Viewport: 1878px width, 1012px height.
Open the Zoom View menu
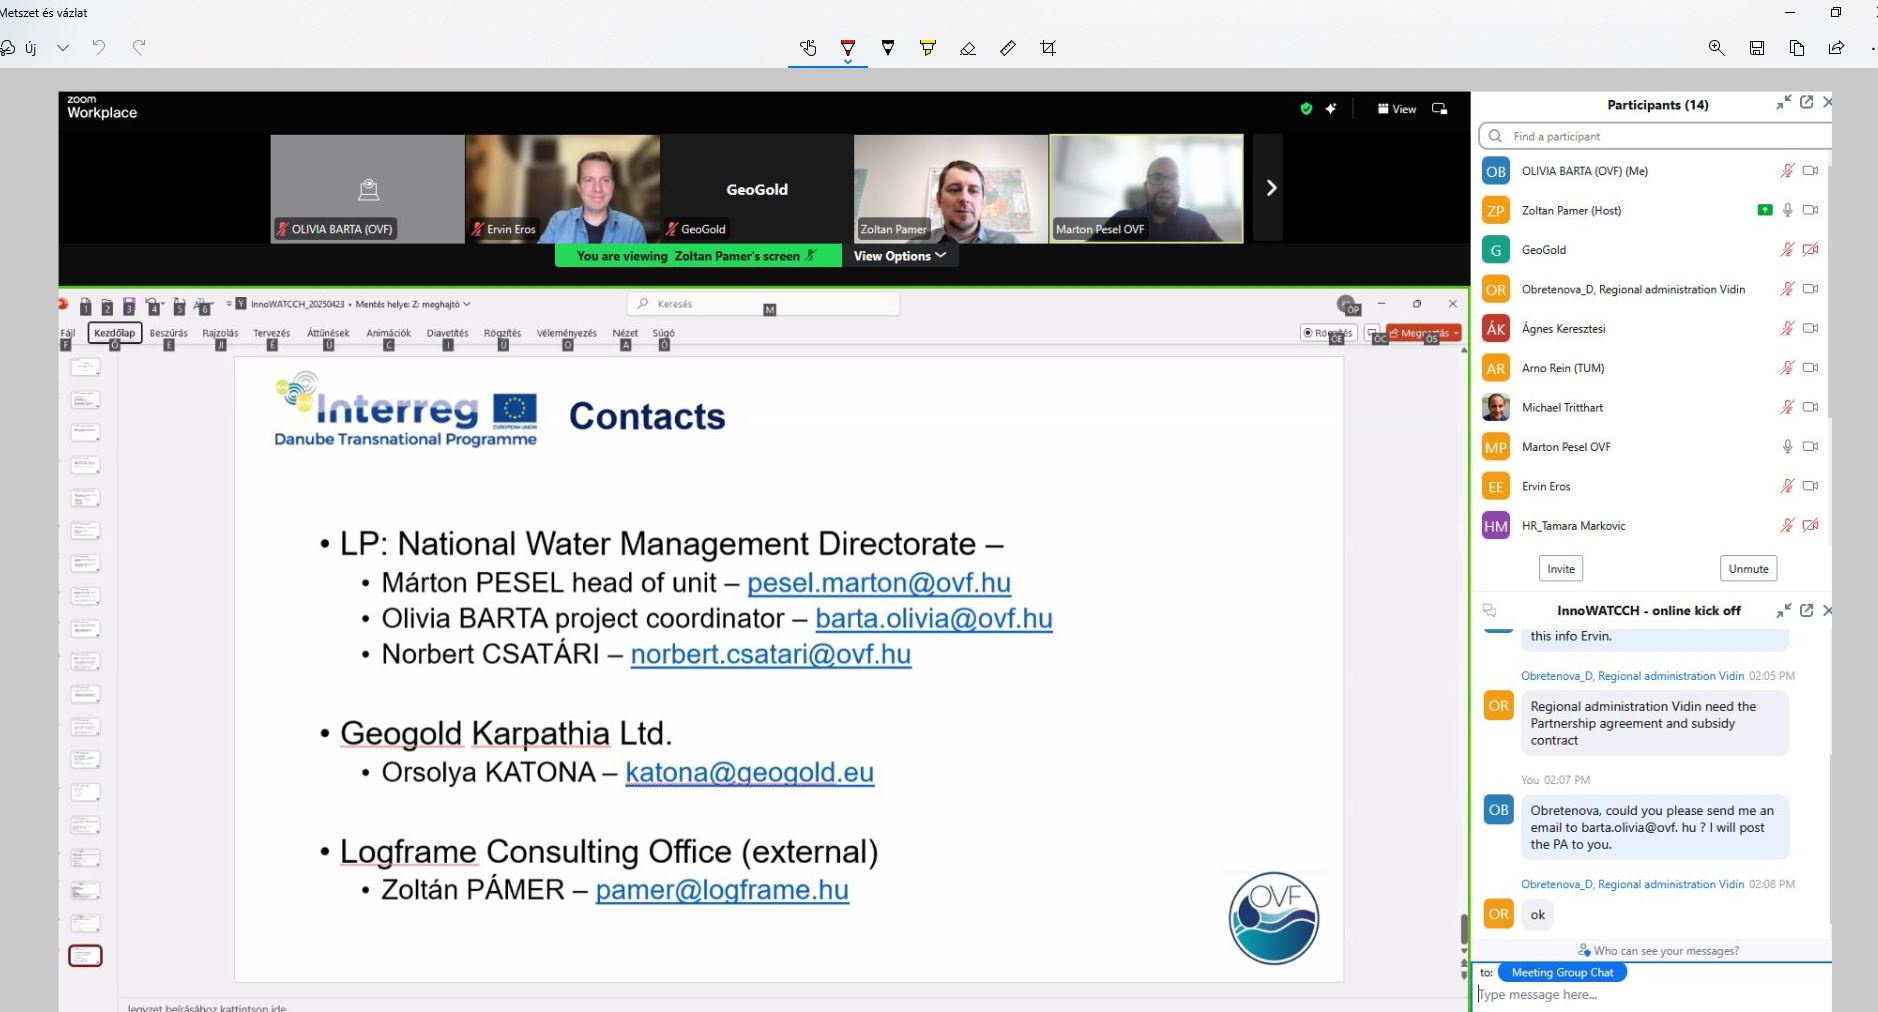1397,109
